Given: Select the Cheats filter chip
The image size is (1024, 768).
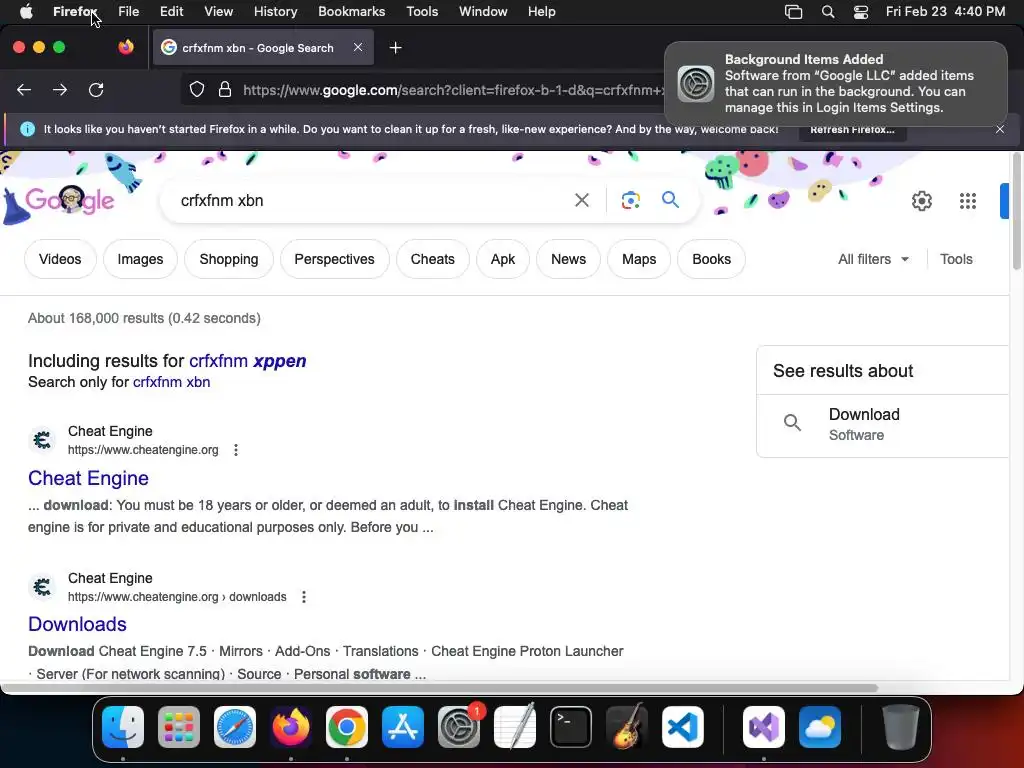Looking at the screenshot, I should [x=432, y=259].
